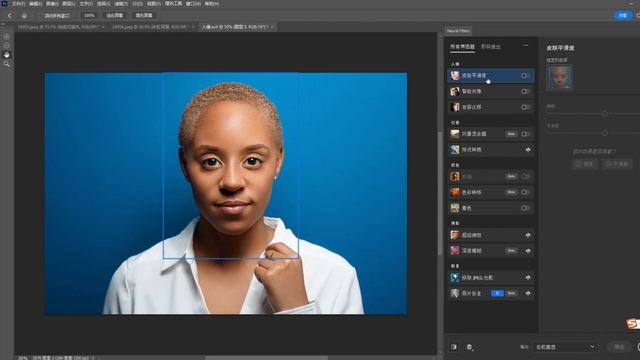Click the 适合屏幕 (Fit Screen) button
The image size is (640, 360).
pos(115,16)
